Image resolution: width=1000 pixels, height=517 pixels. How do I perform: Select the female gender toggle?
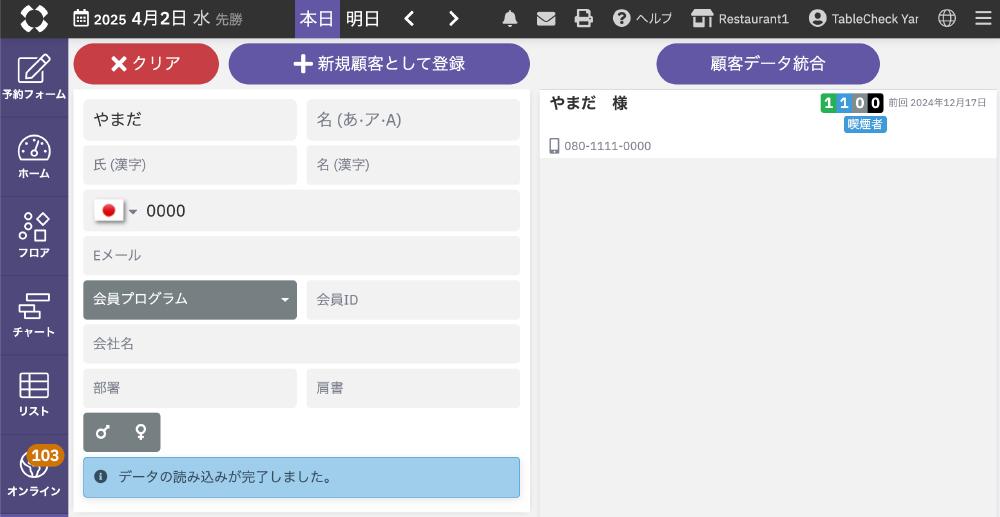click(x=141, y=432)
